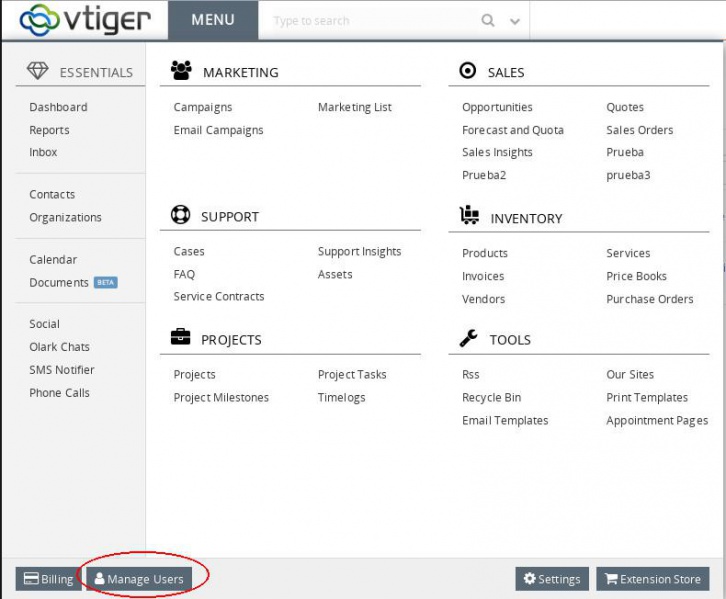Click the Support lifebuoy icon
Screen dimensions: 726x599
coord(181,216)
